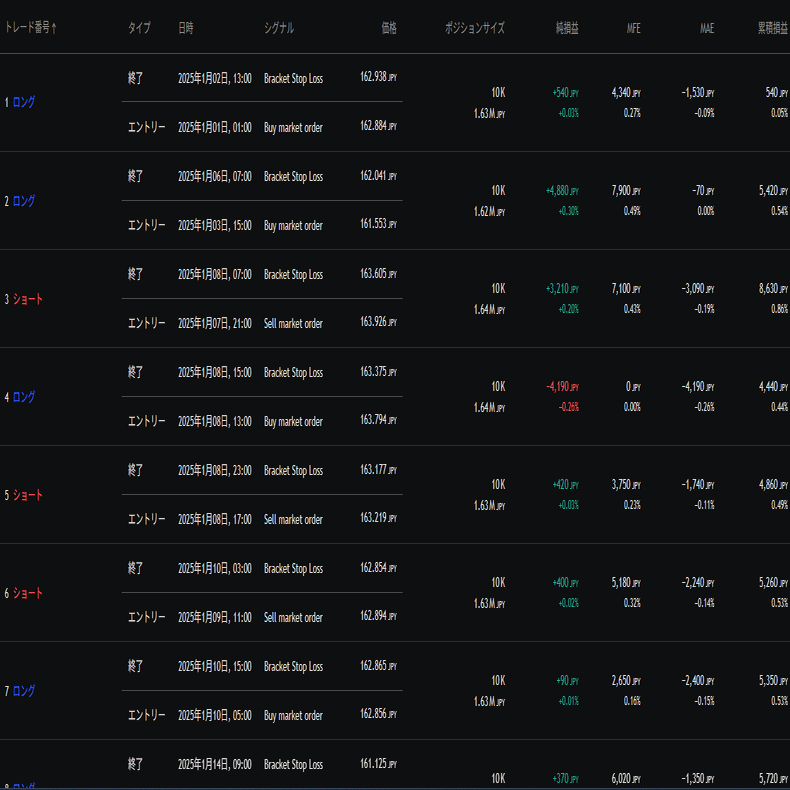The width and height of the screenshot is (790, 790).
Task: Click the MAE column header
Action: tap(707, 28)
